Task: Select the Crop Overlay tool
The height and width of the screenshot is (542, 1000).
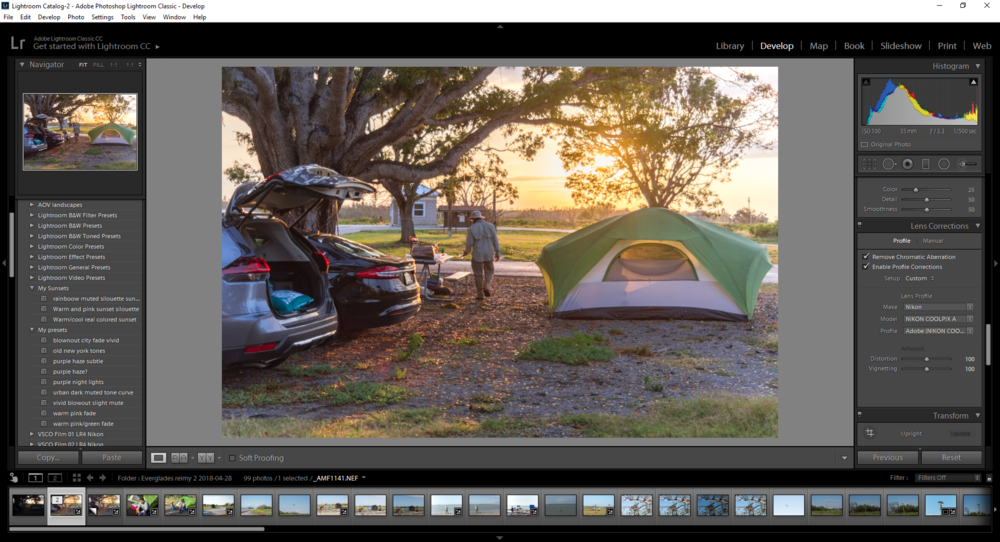Action: click(x=869, y=164)
